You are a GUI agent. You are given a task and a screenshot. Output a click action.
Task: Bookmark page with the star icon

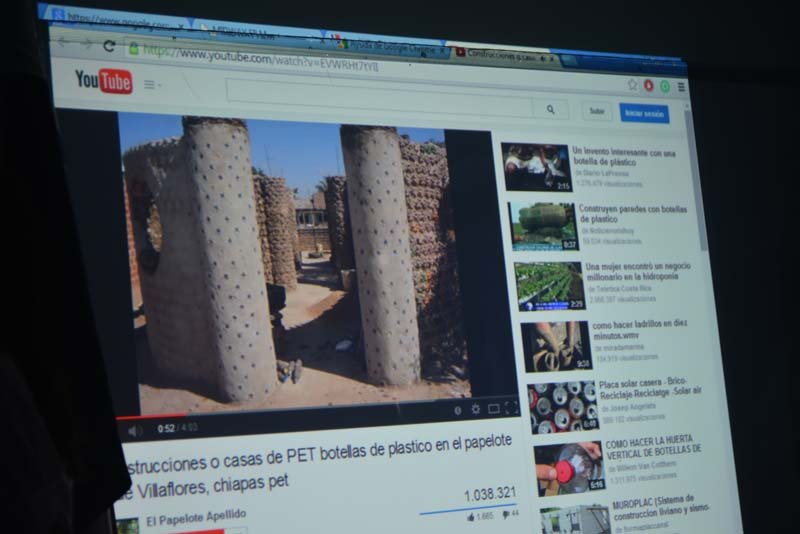coord(632,84)
